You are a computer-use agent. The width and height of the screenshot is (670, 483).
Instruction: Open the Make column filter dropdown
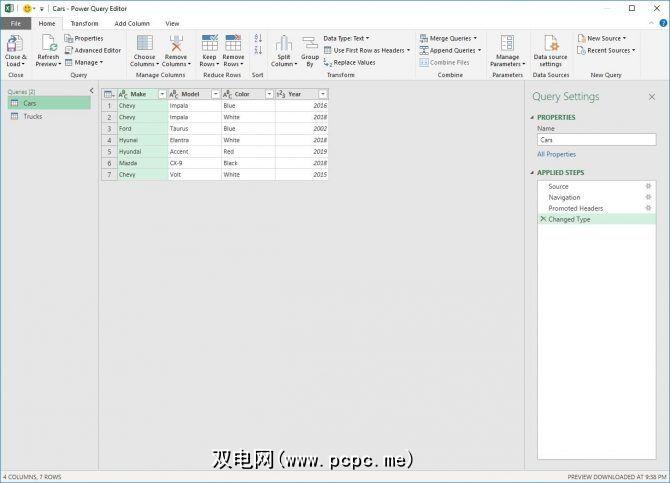click(x=160, y=94)
